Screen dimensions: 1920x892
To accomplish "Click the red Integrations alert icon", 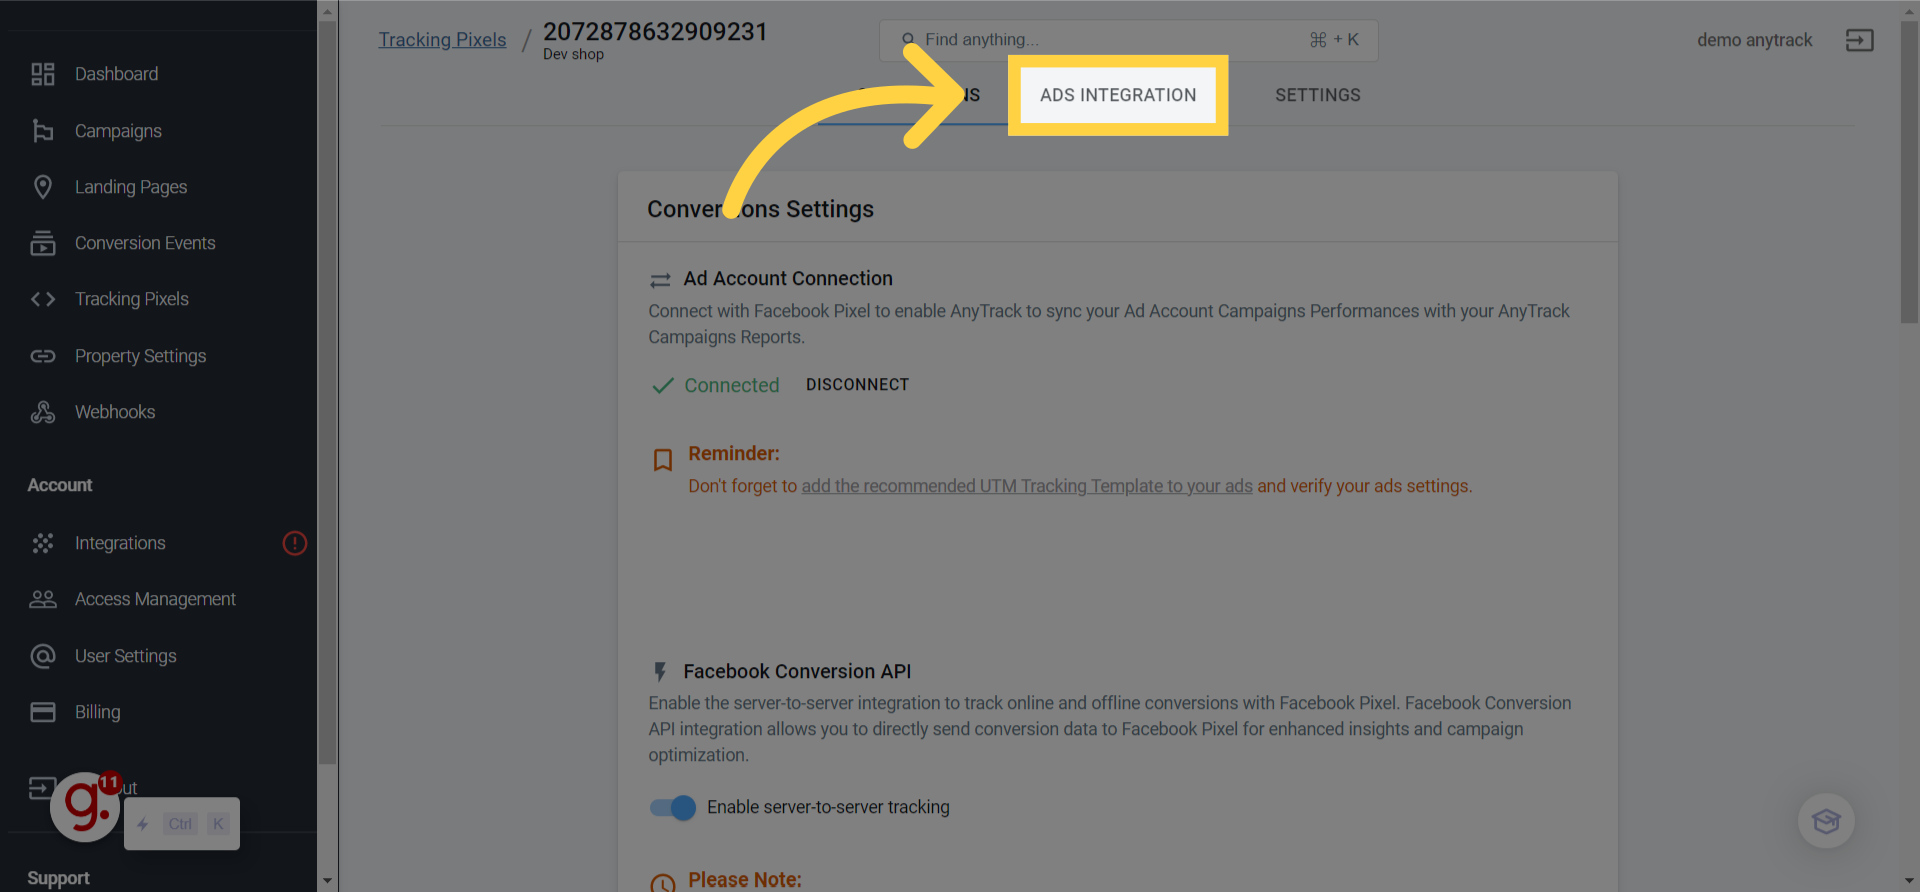I will click(295, 543).
